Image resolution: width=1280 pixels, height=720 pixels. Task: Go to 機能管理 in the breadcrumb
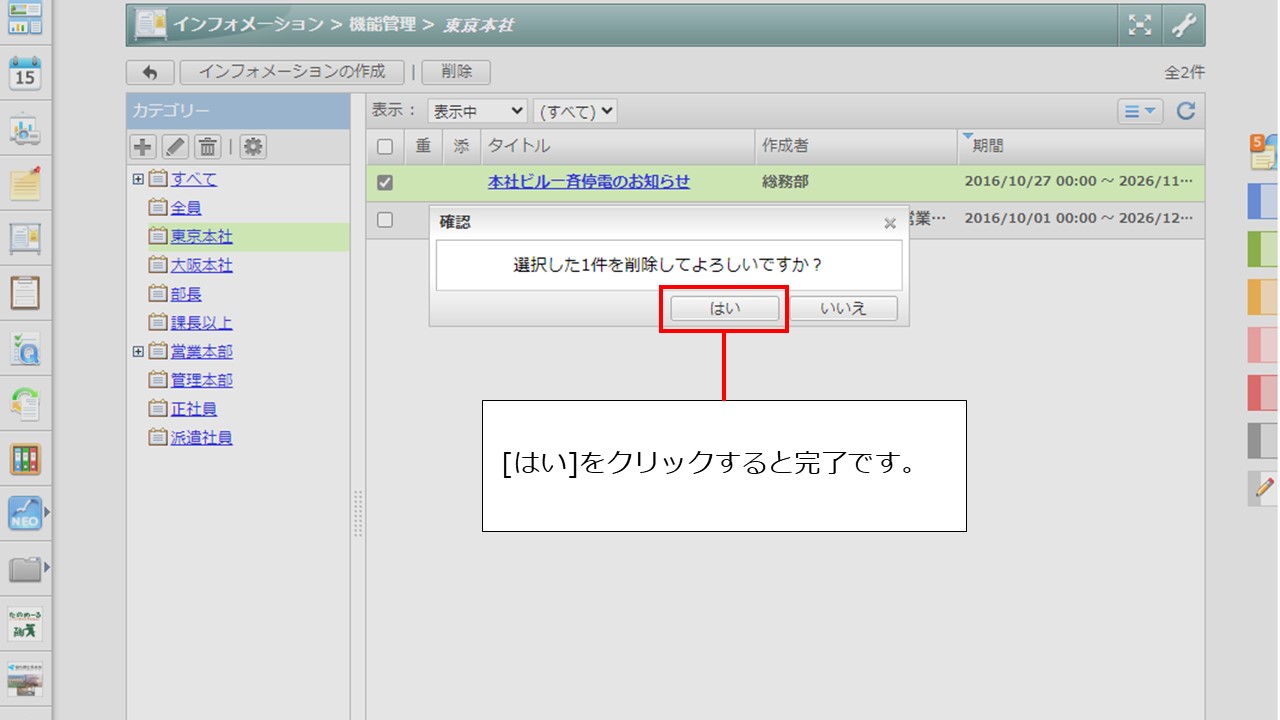pyautogui.click(x=381, y=24)
